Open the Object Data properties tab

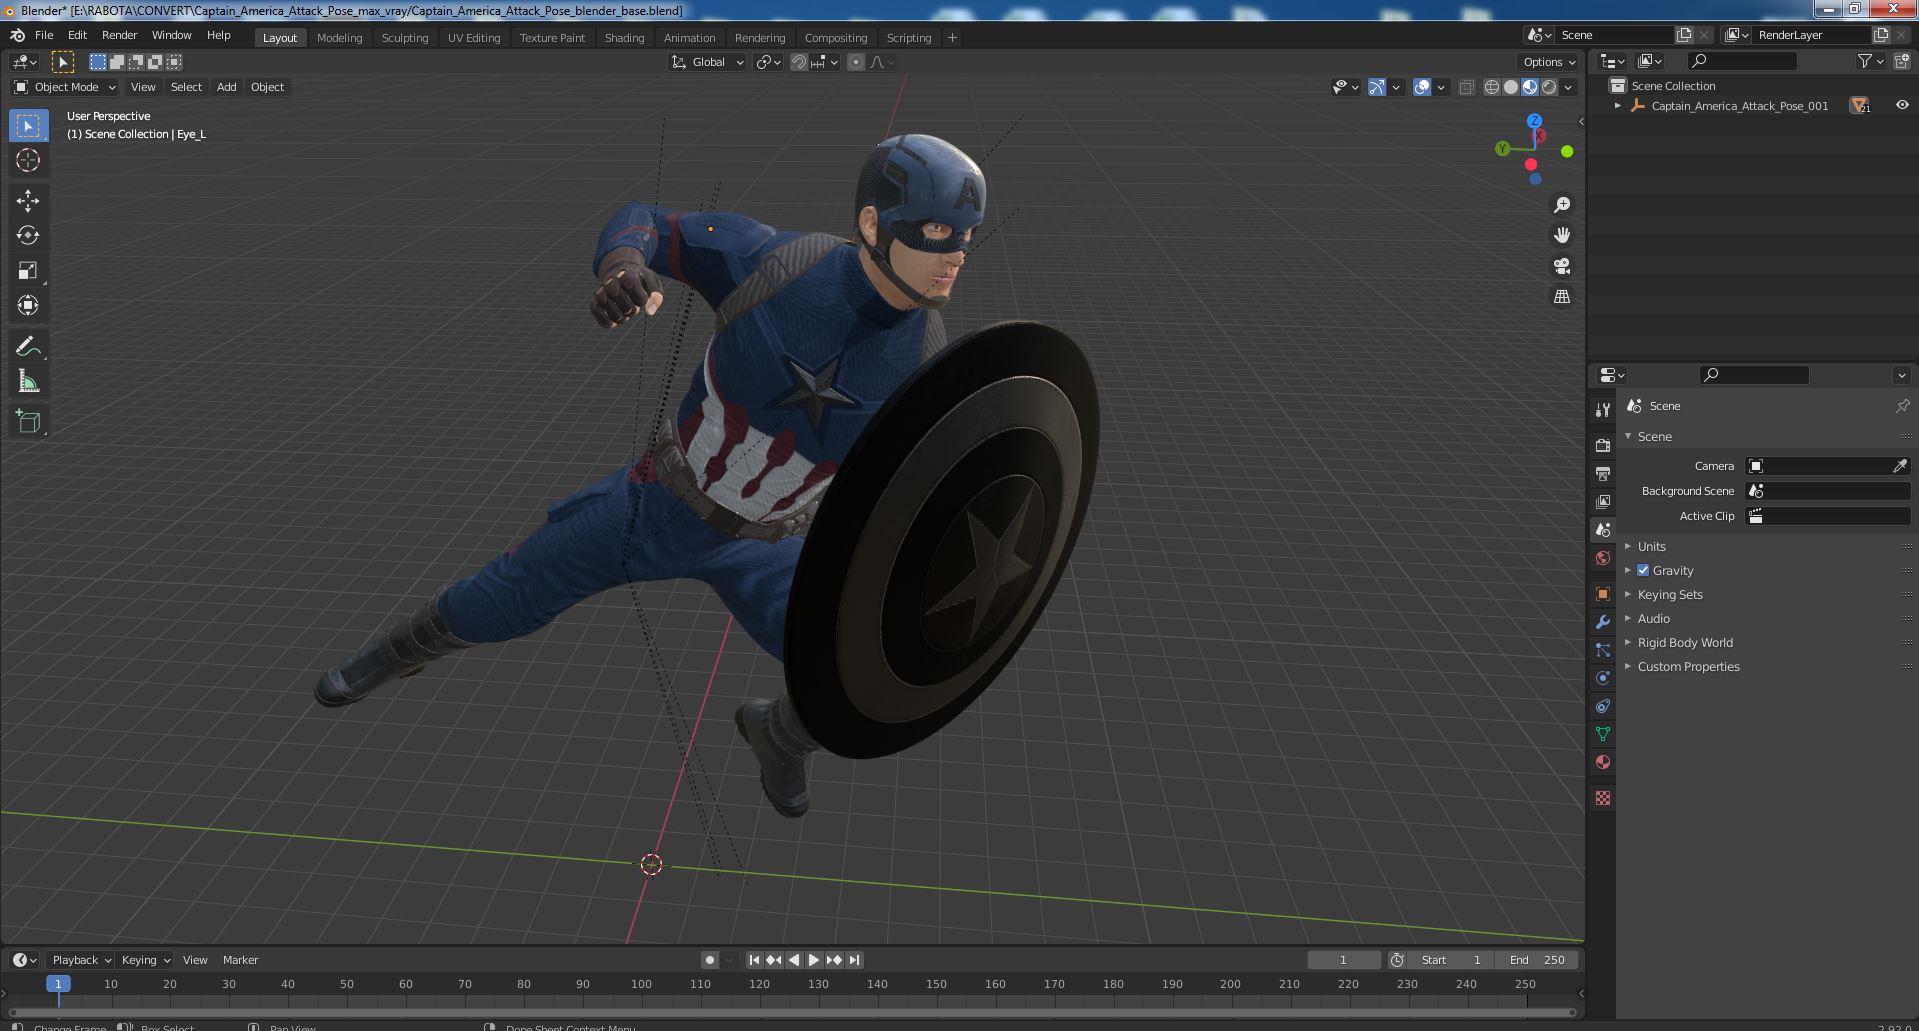pyautogui.click(x=1603, y=734)
